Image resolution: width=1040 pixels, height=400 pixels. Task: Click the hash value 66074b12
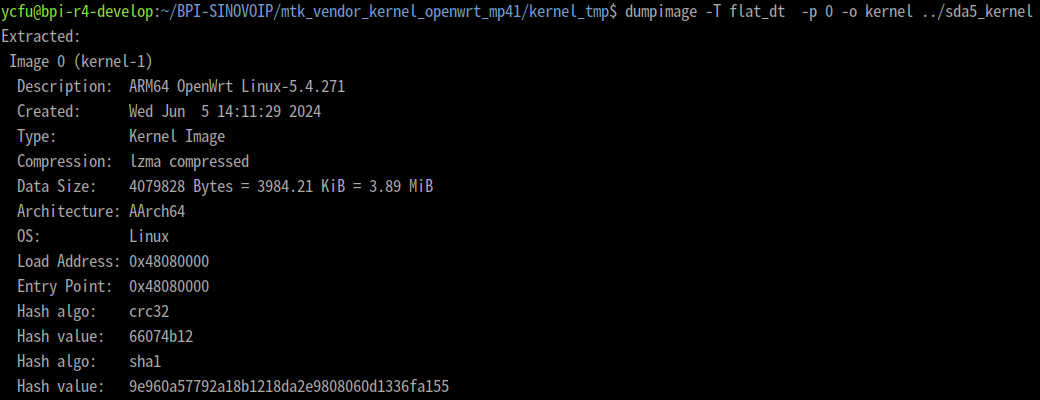[161, 336]
